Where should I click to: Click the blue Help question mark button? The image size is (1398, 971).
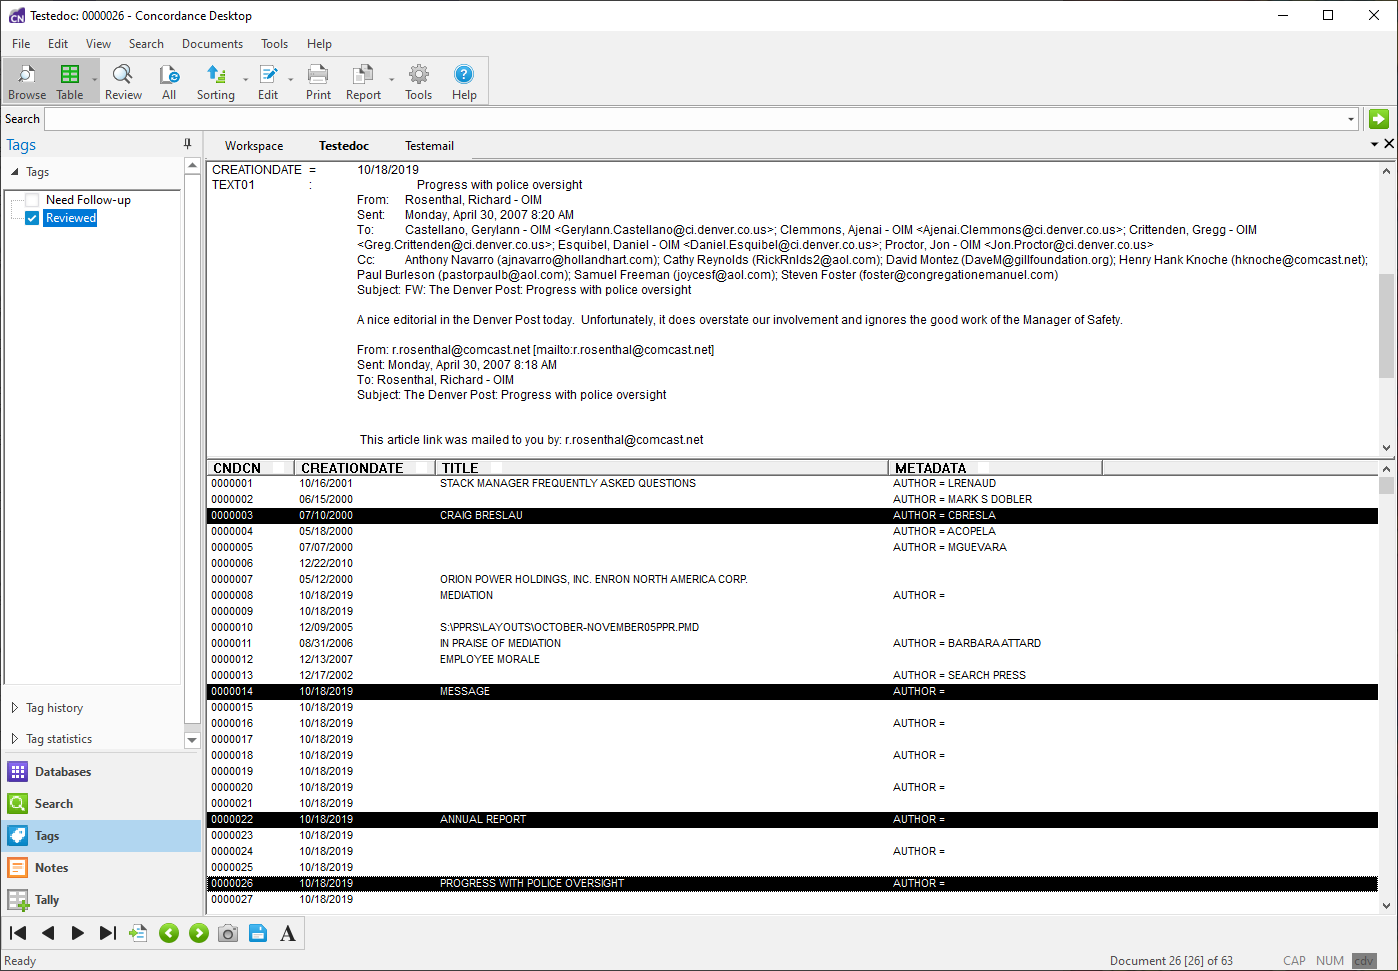coord(464,81)
